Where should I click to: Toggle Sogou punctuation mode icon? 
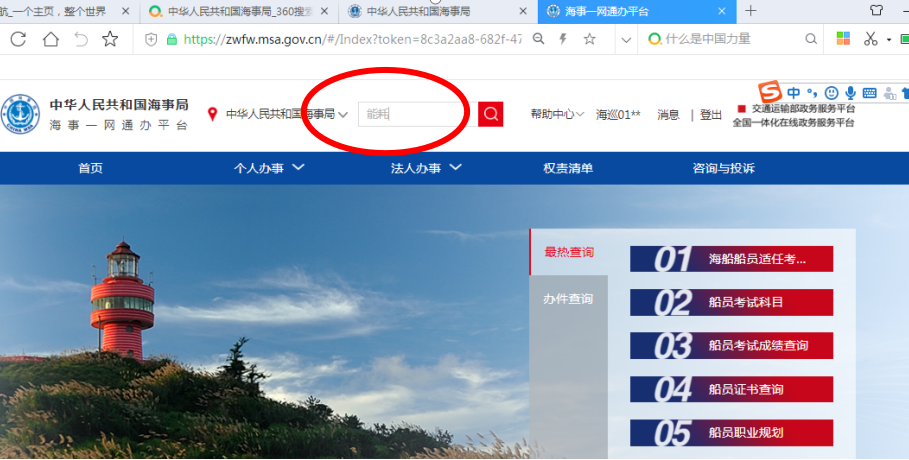(x=812, y=93)
